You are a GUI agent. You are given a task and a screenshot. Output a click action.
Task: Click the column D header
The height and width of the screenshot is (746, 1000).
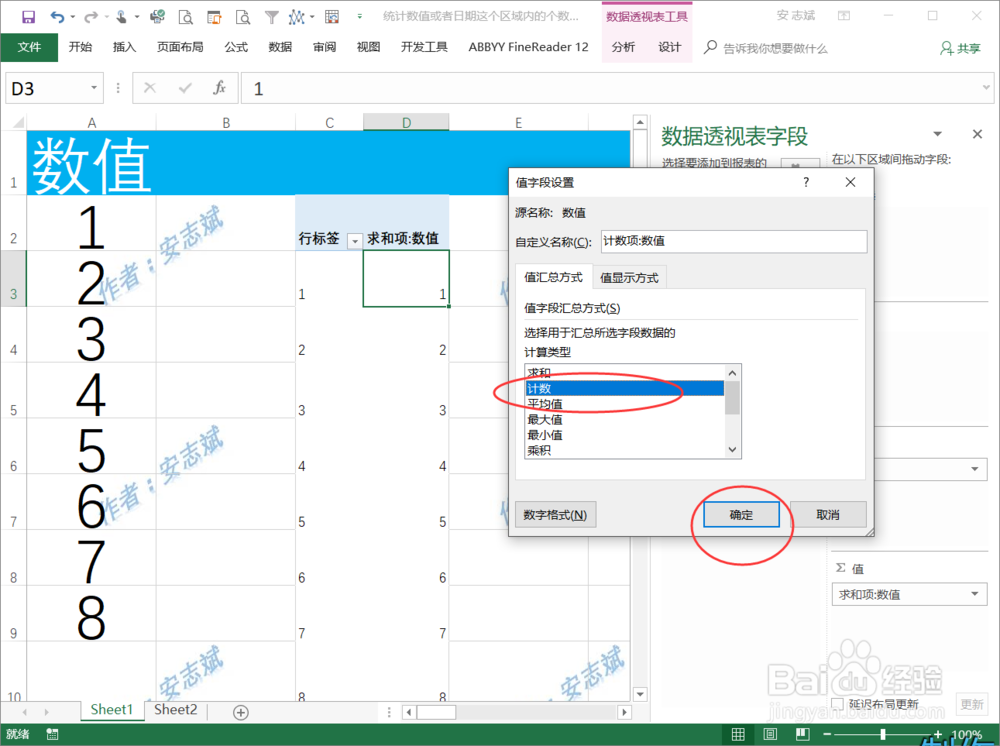(406, 122)
